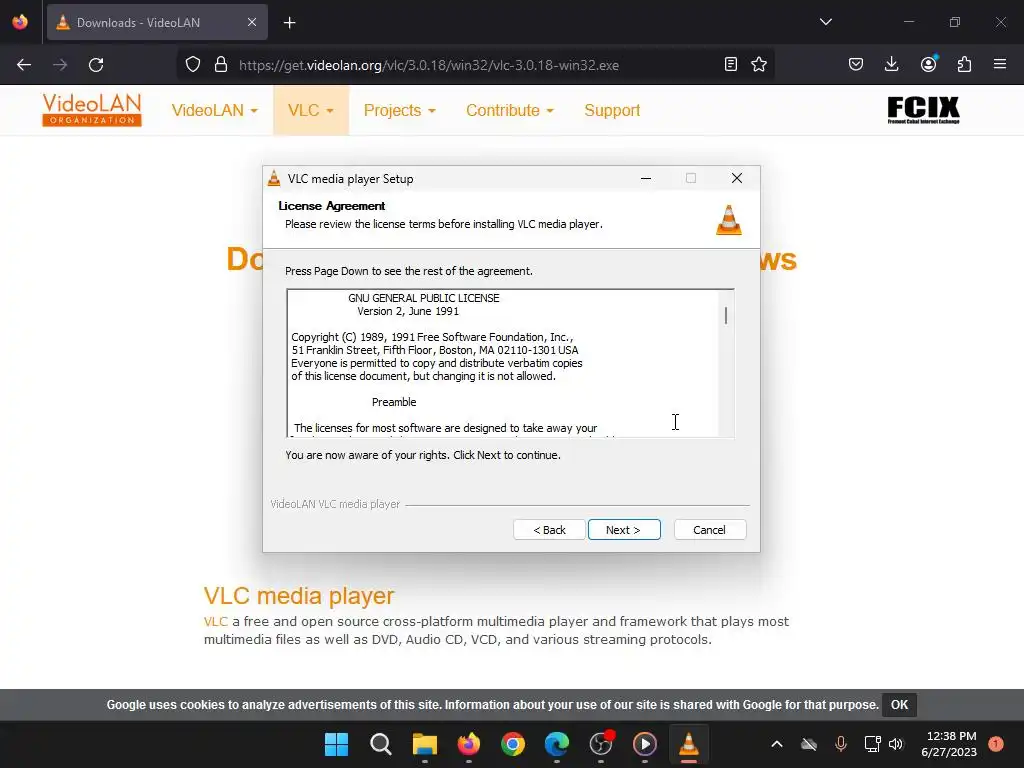Click the forward navigation arrow
Viewport: 1024px width, 768px height.
(x=60, y=65)
